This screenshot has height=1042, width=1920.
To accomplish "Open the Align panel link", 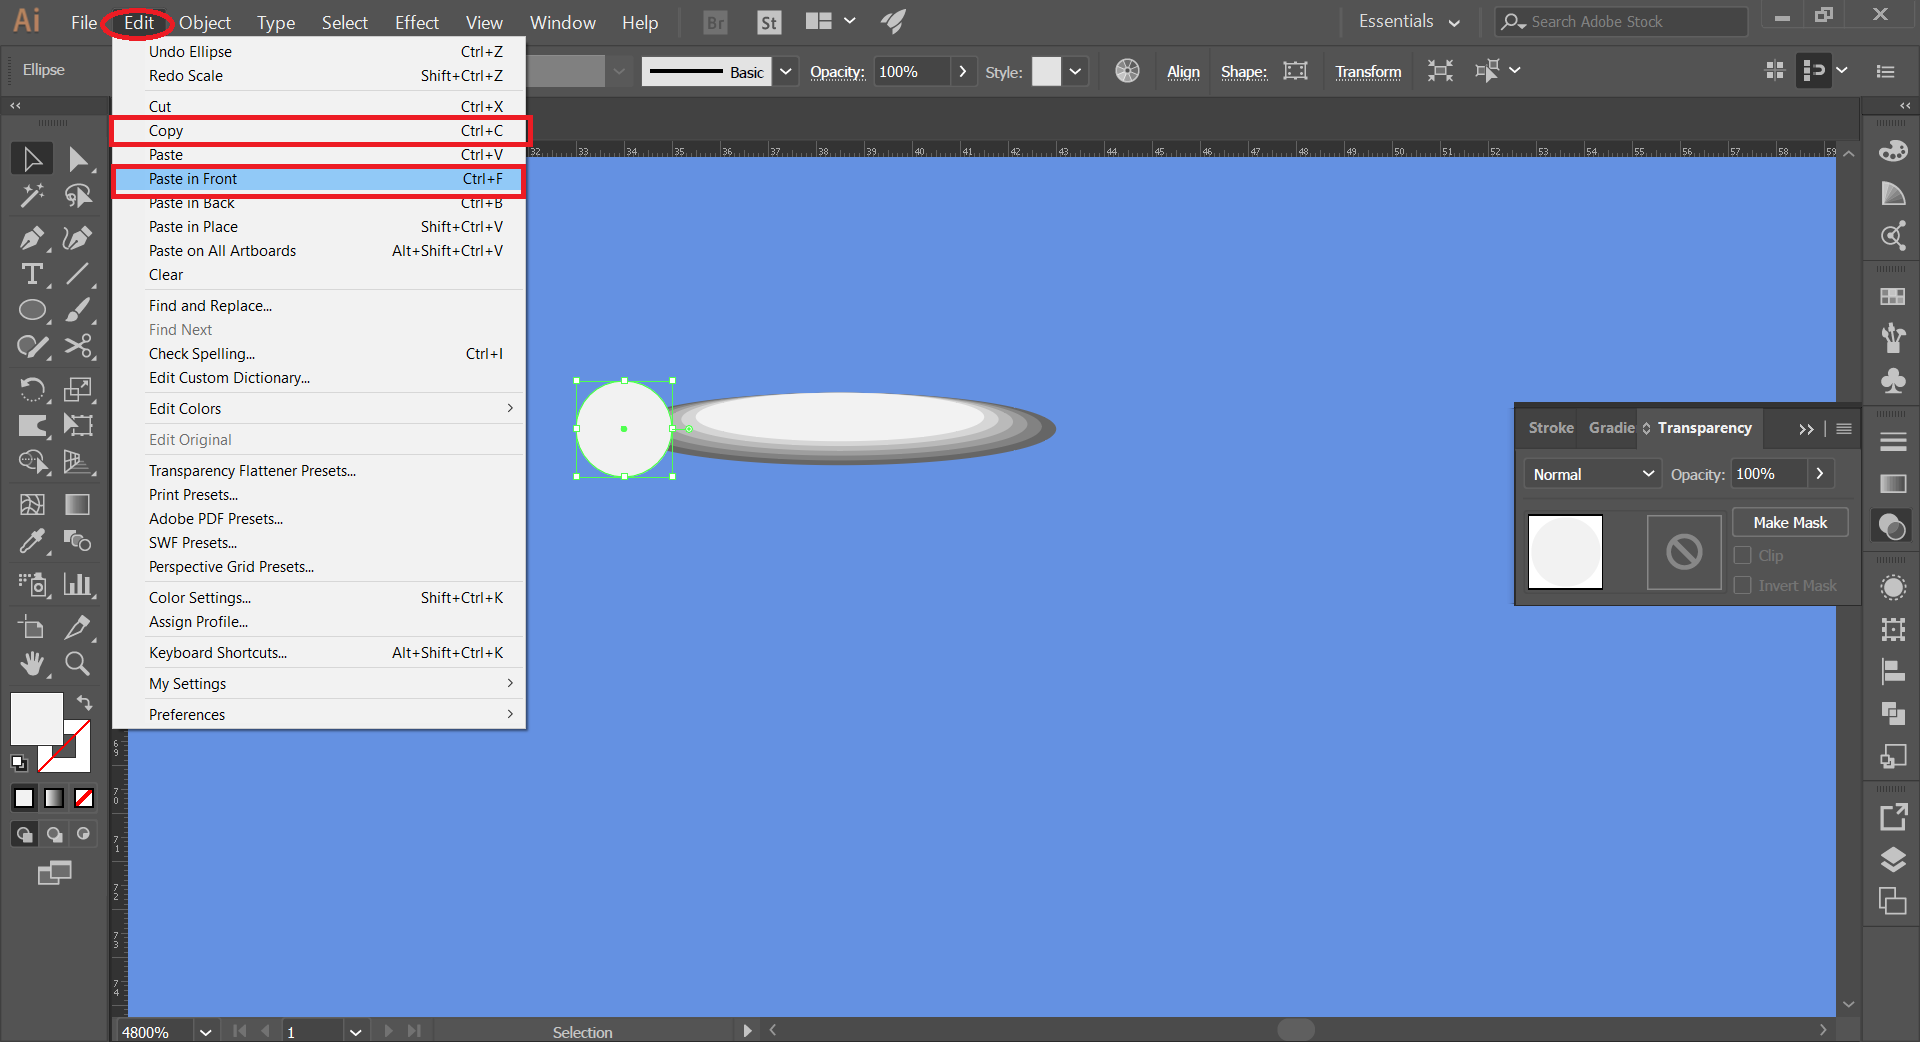I will pyautogui.click(x=1183, y=71).
